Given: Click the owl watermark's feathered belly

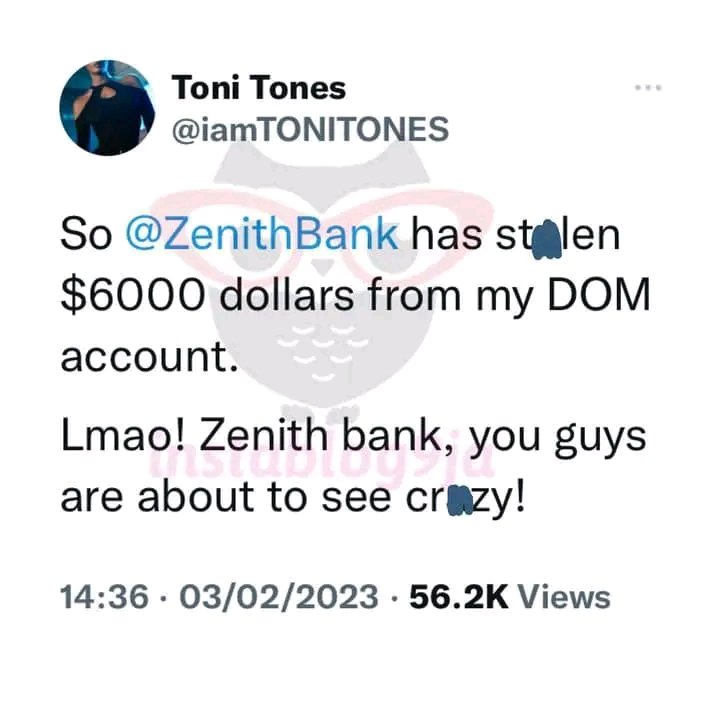Looking at the screenshot, I should coord(323,353).
